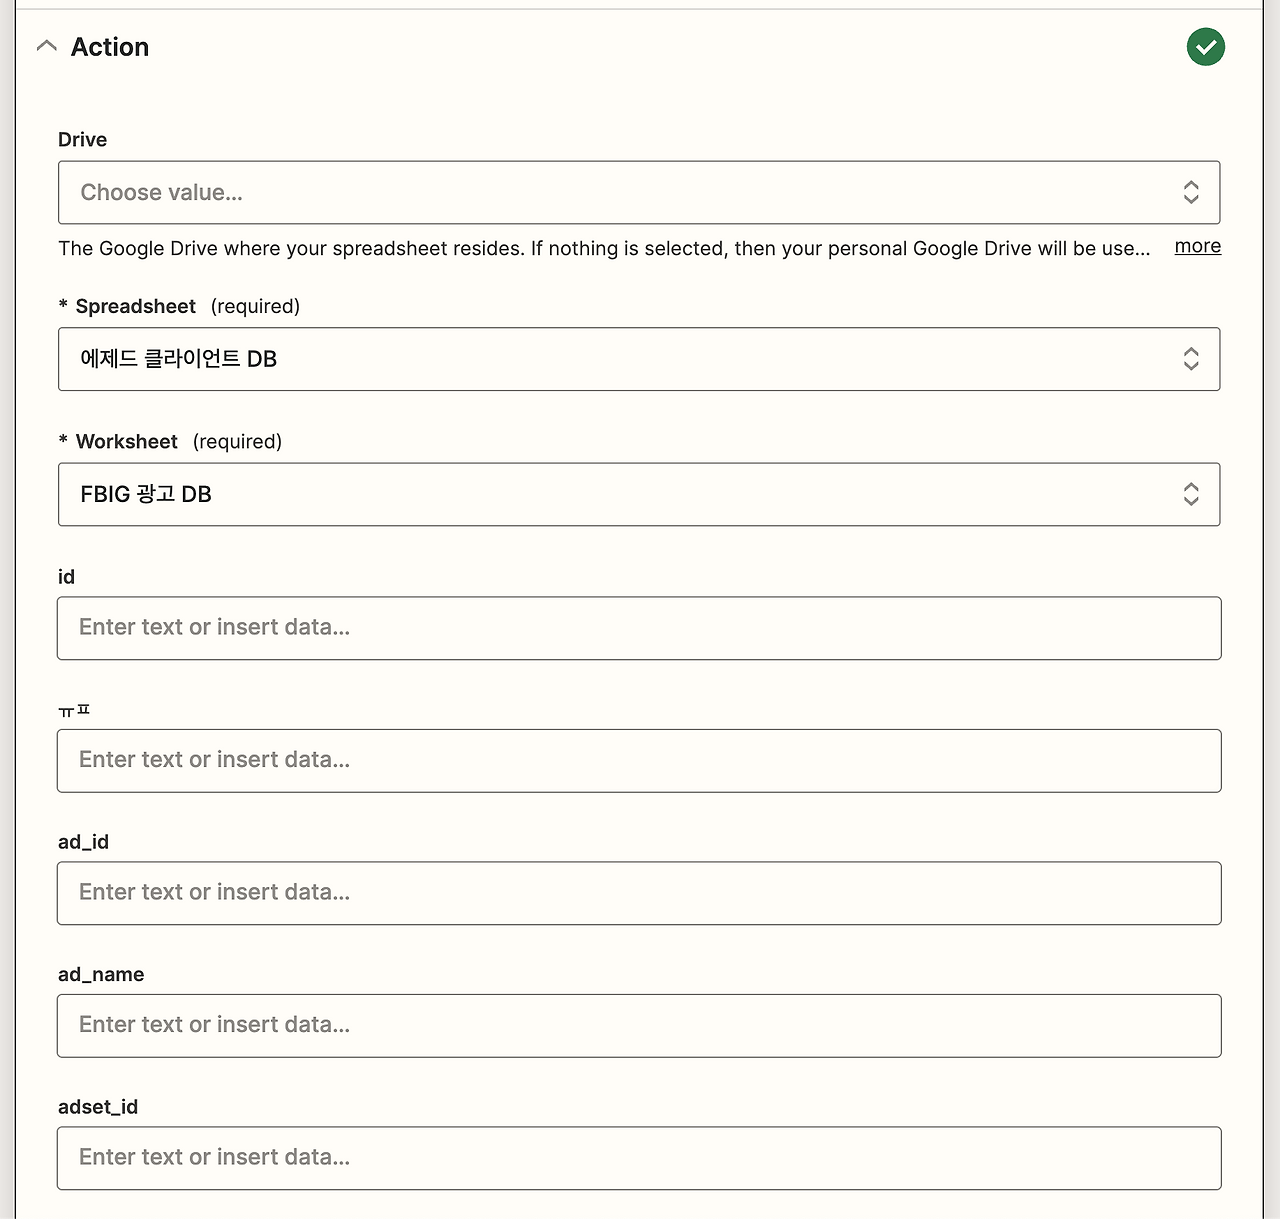Click the adset_id field label
1280x1219 pixels.
(98, 1107)
